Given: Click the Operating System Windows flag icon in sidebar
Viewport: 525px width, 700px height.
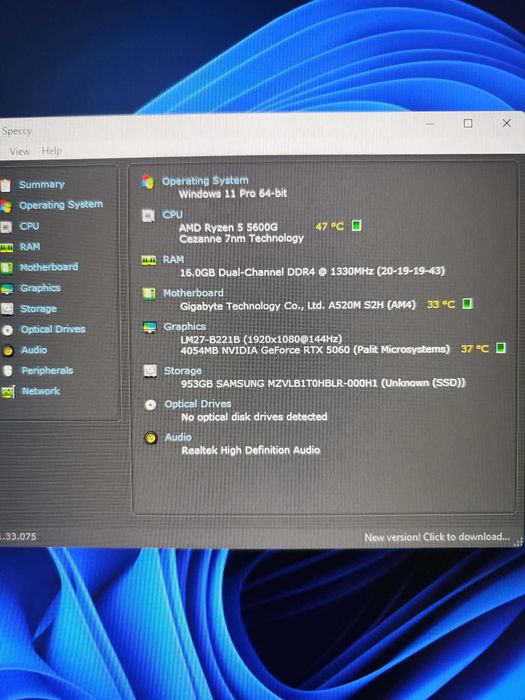Looking at the screenshot, I should [6, 206].
